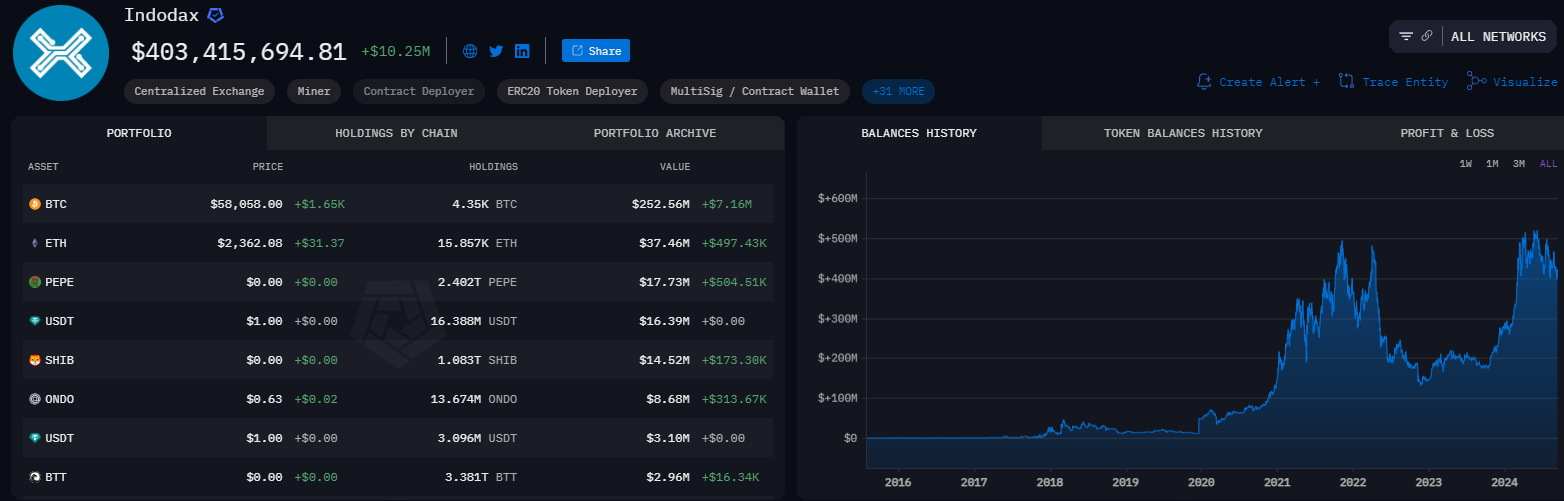Image resolution: width=1564 pixels, height=501 pixels.
Task: Click the Trace Entity link
Action: pos(1393,82)
